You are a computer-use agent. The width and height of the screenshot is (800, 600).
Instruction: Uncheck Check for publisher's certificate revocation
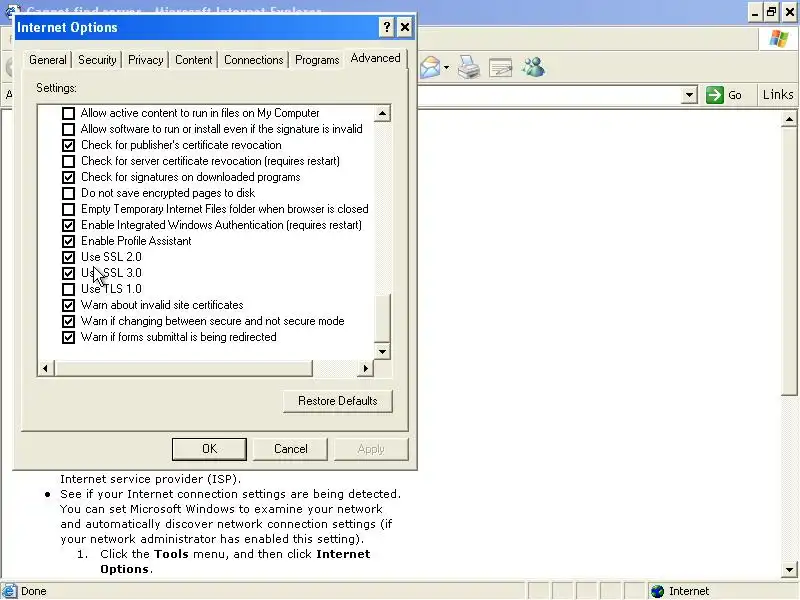coord(68,145)
